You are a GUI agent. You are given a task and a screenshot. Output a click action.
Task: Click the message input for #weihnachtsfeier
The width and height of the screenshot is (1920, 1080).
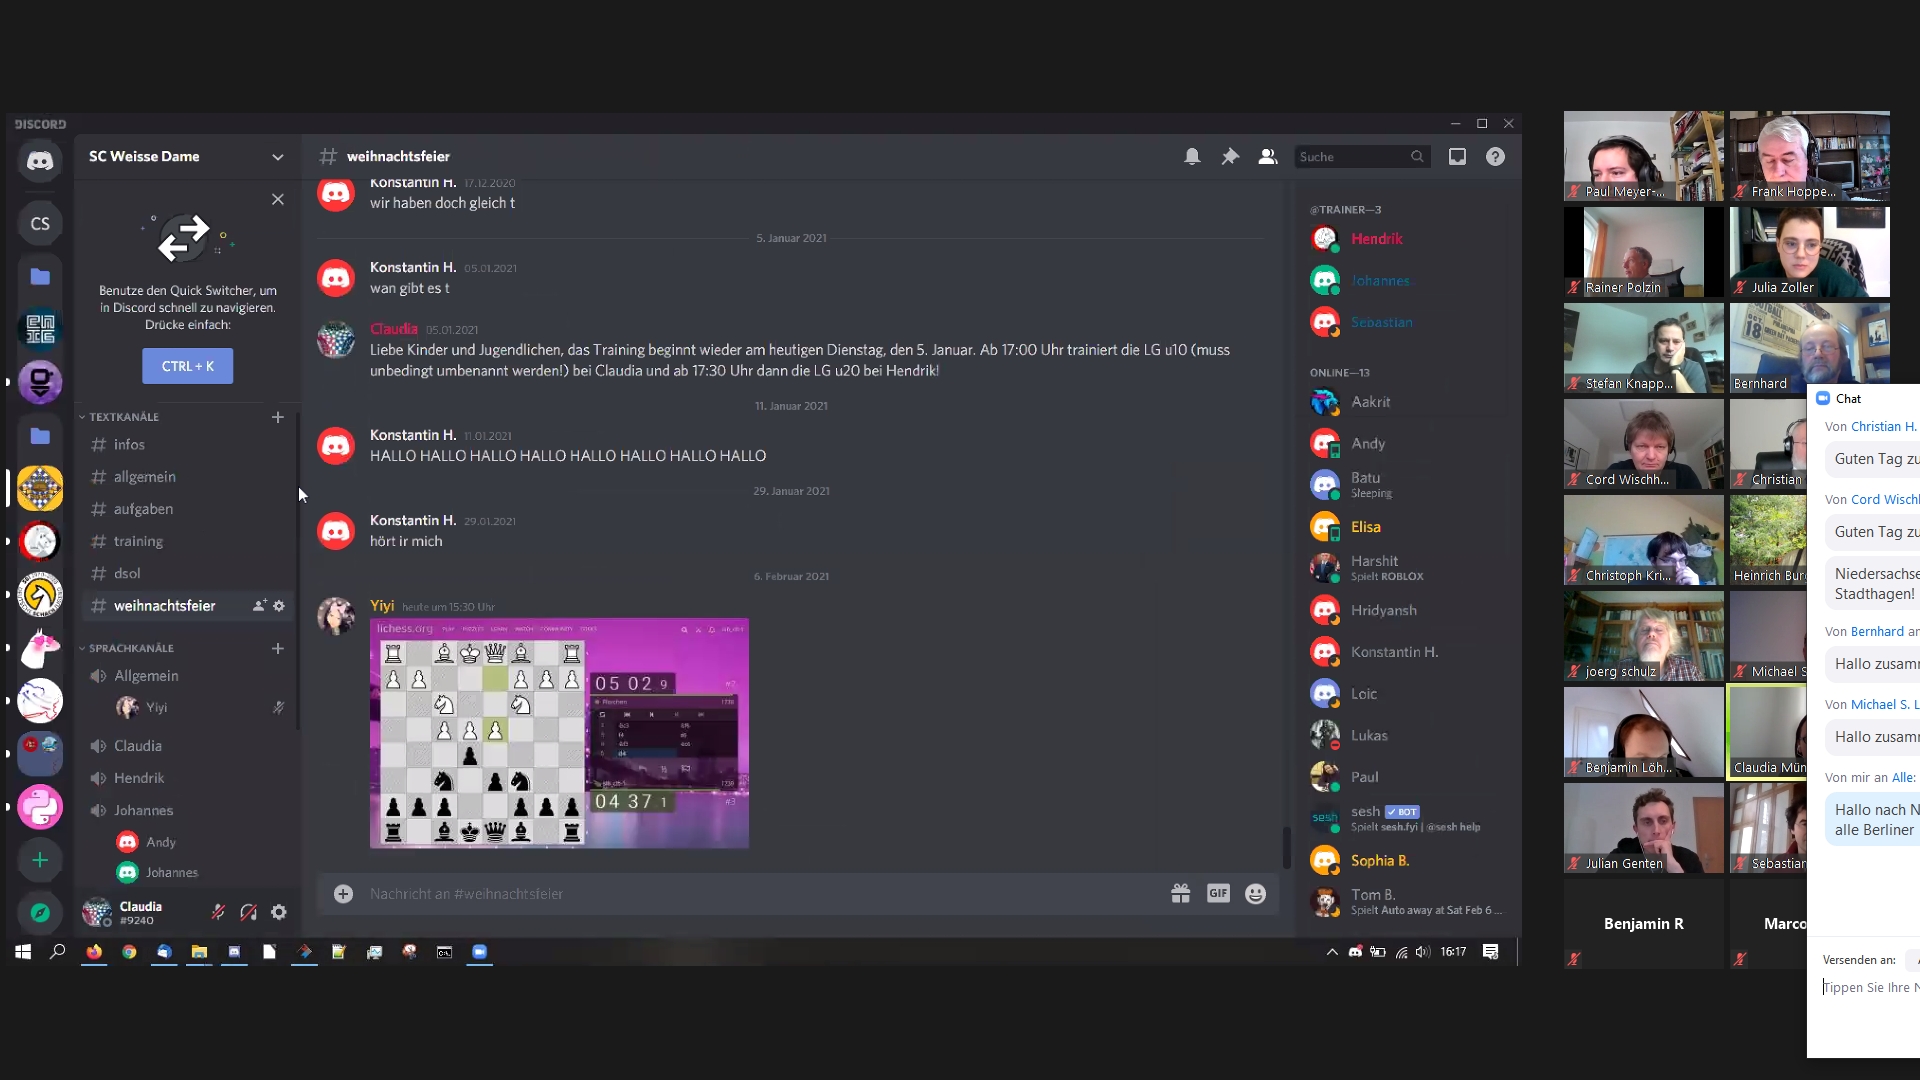[x=760, y=893]
